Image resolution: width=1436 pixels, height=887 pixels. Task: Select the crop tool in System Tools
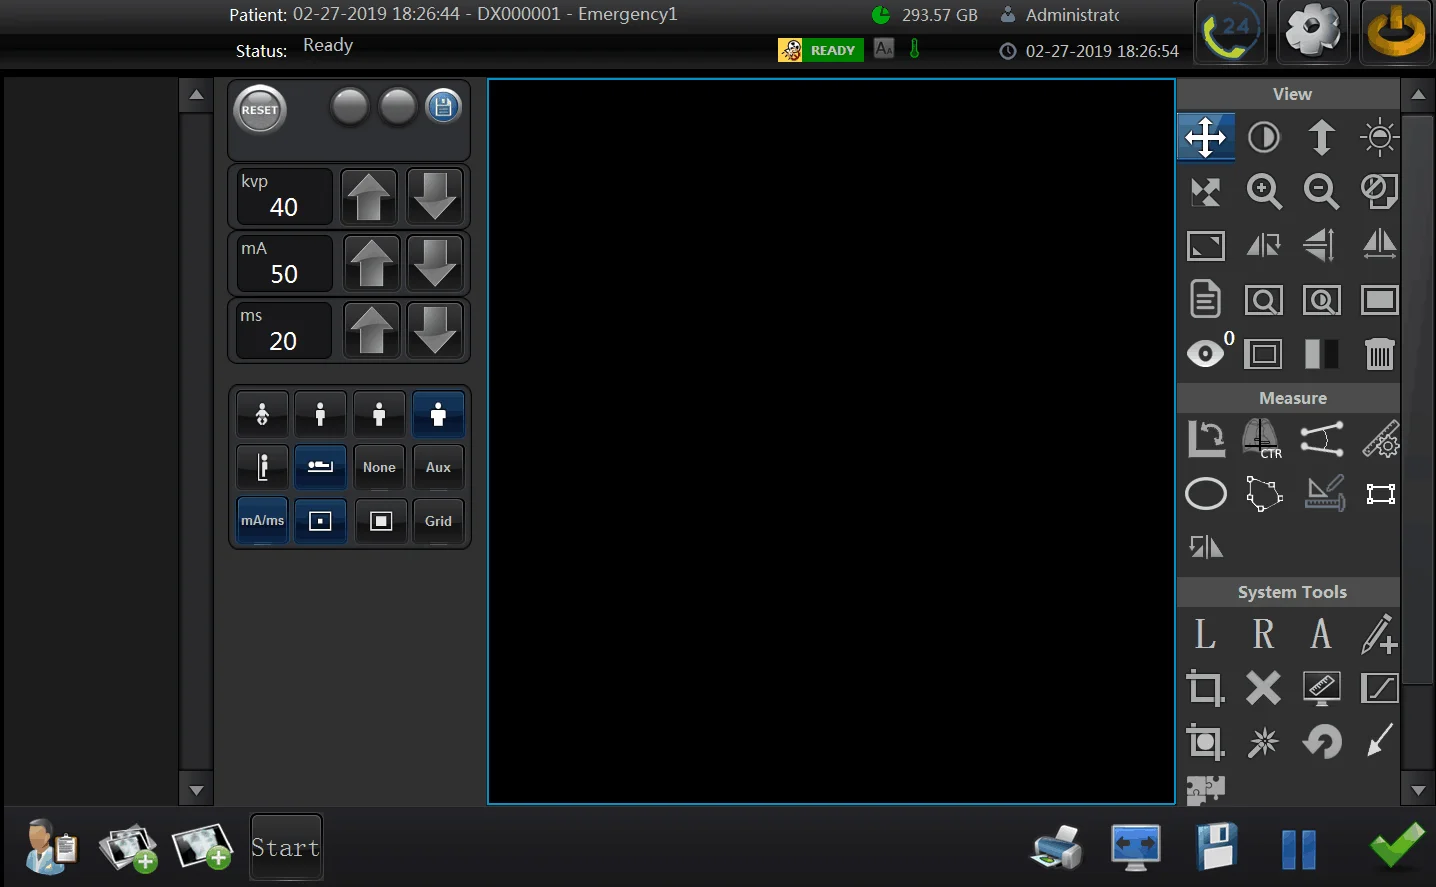click(1206, 688)
